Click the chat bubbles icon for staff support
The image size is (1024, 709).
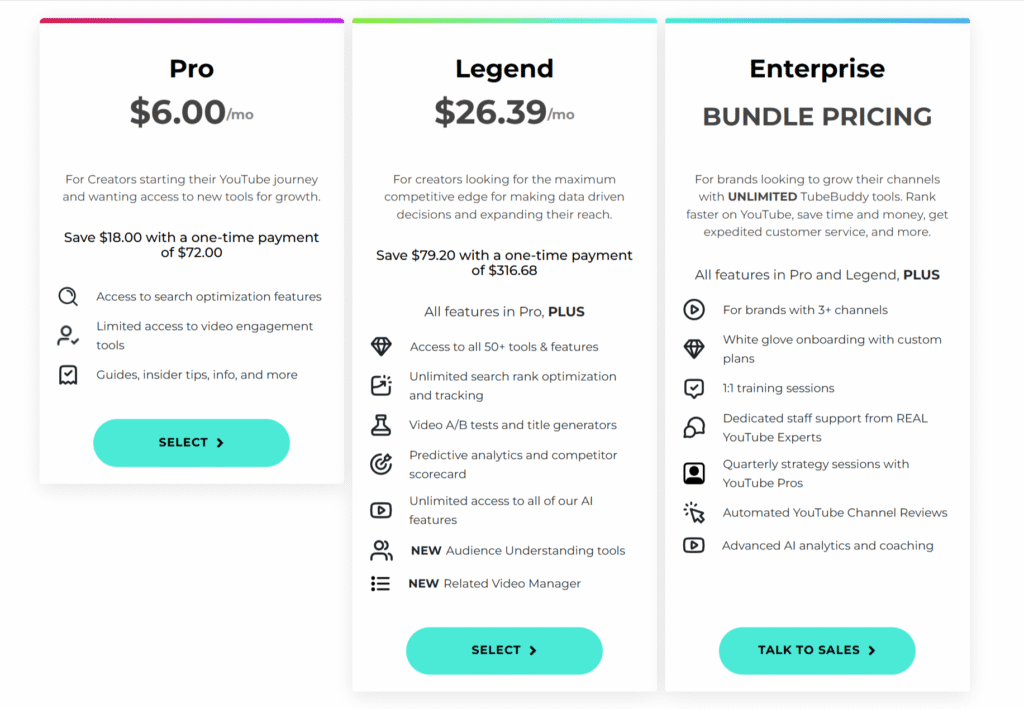[x=694, y=428]
